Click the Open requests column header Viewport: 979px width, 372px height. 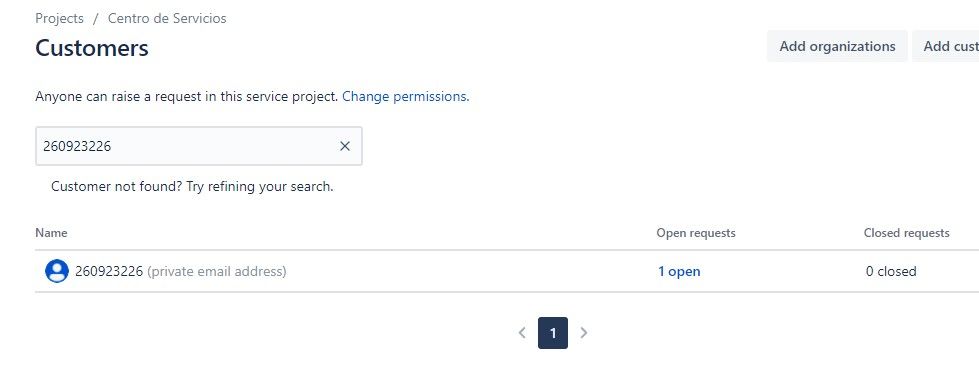point(696,233)
